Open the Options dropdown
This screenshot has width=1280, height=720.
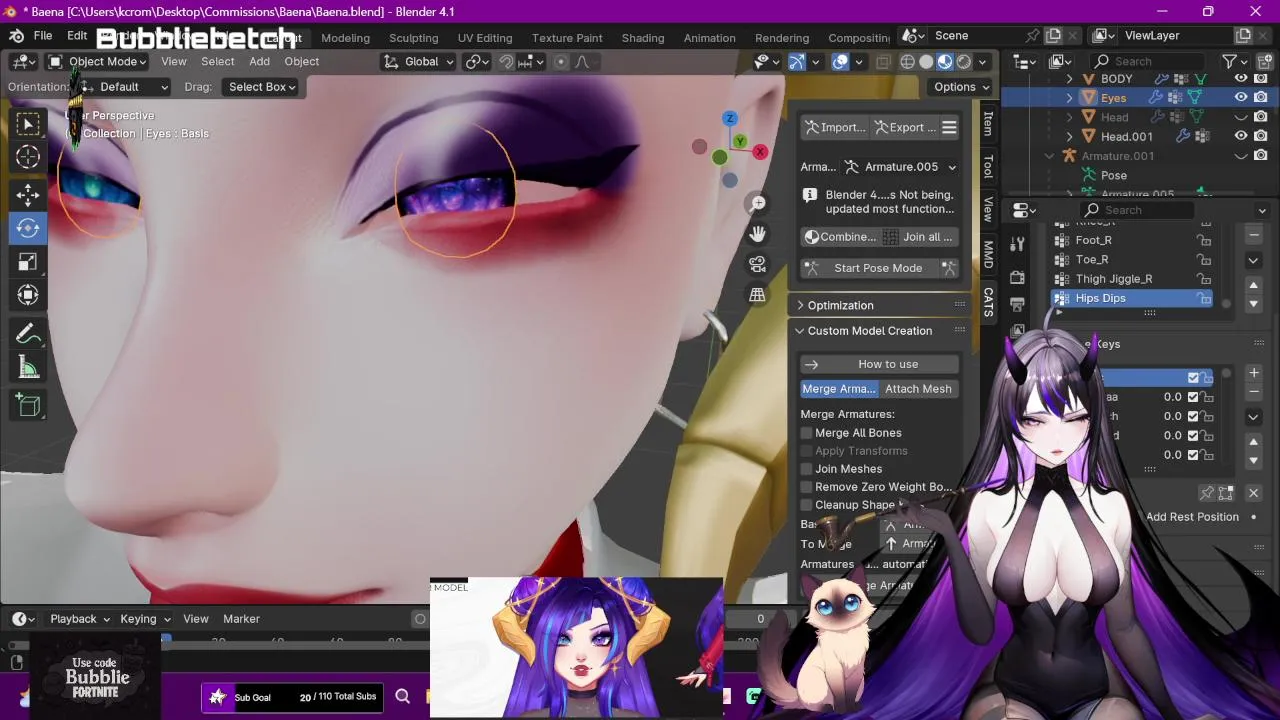961,87
